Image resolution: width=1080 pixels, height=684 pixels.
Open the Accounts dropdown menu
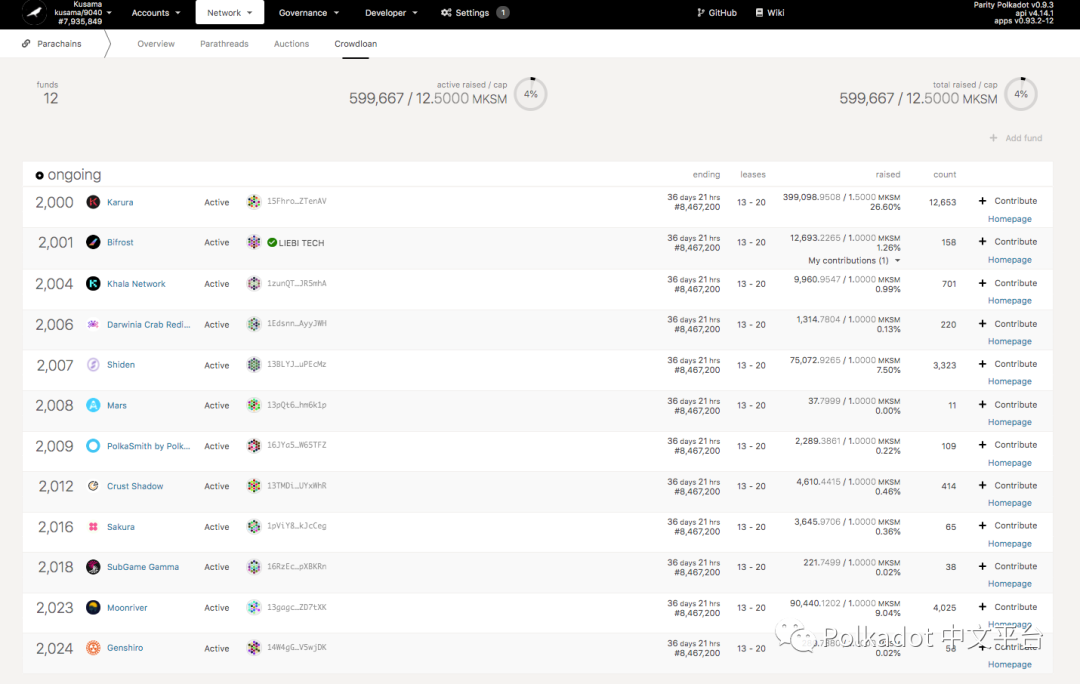[x=156, y=13]
